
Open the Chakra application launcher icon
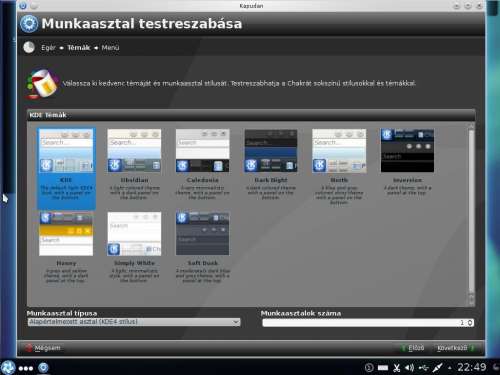8,368
